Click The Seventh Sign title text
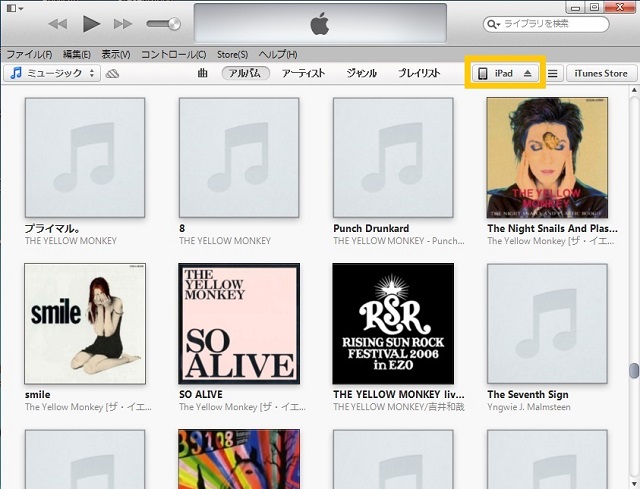 (528, 395)
